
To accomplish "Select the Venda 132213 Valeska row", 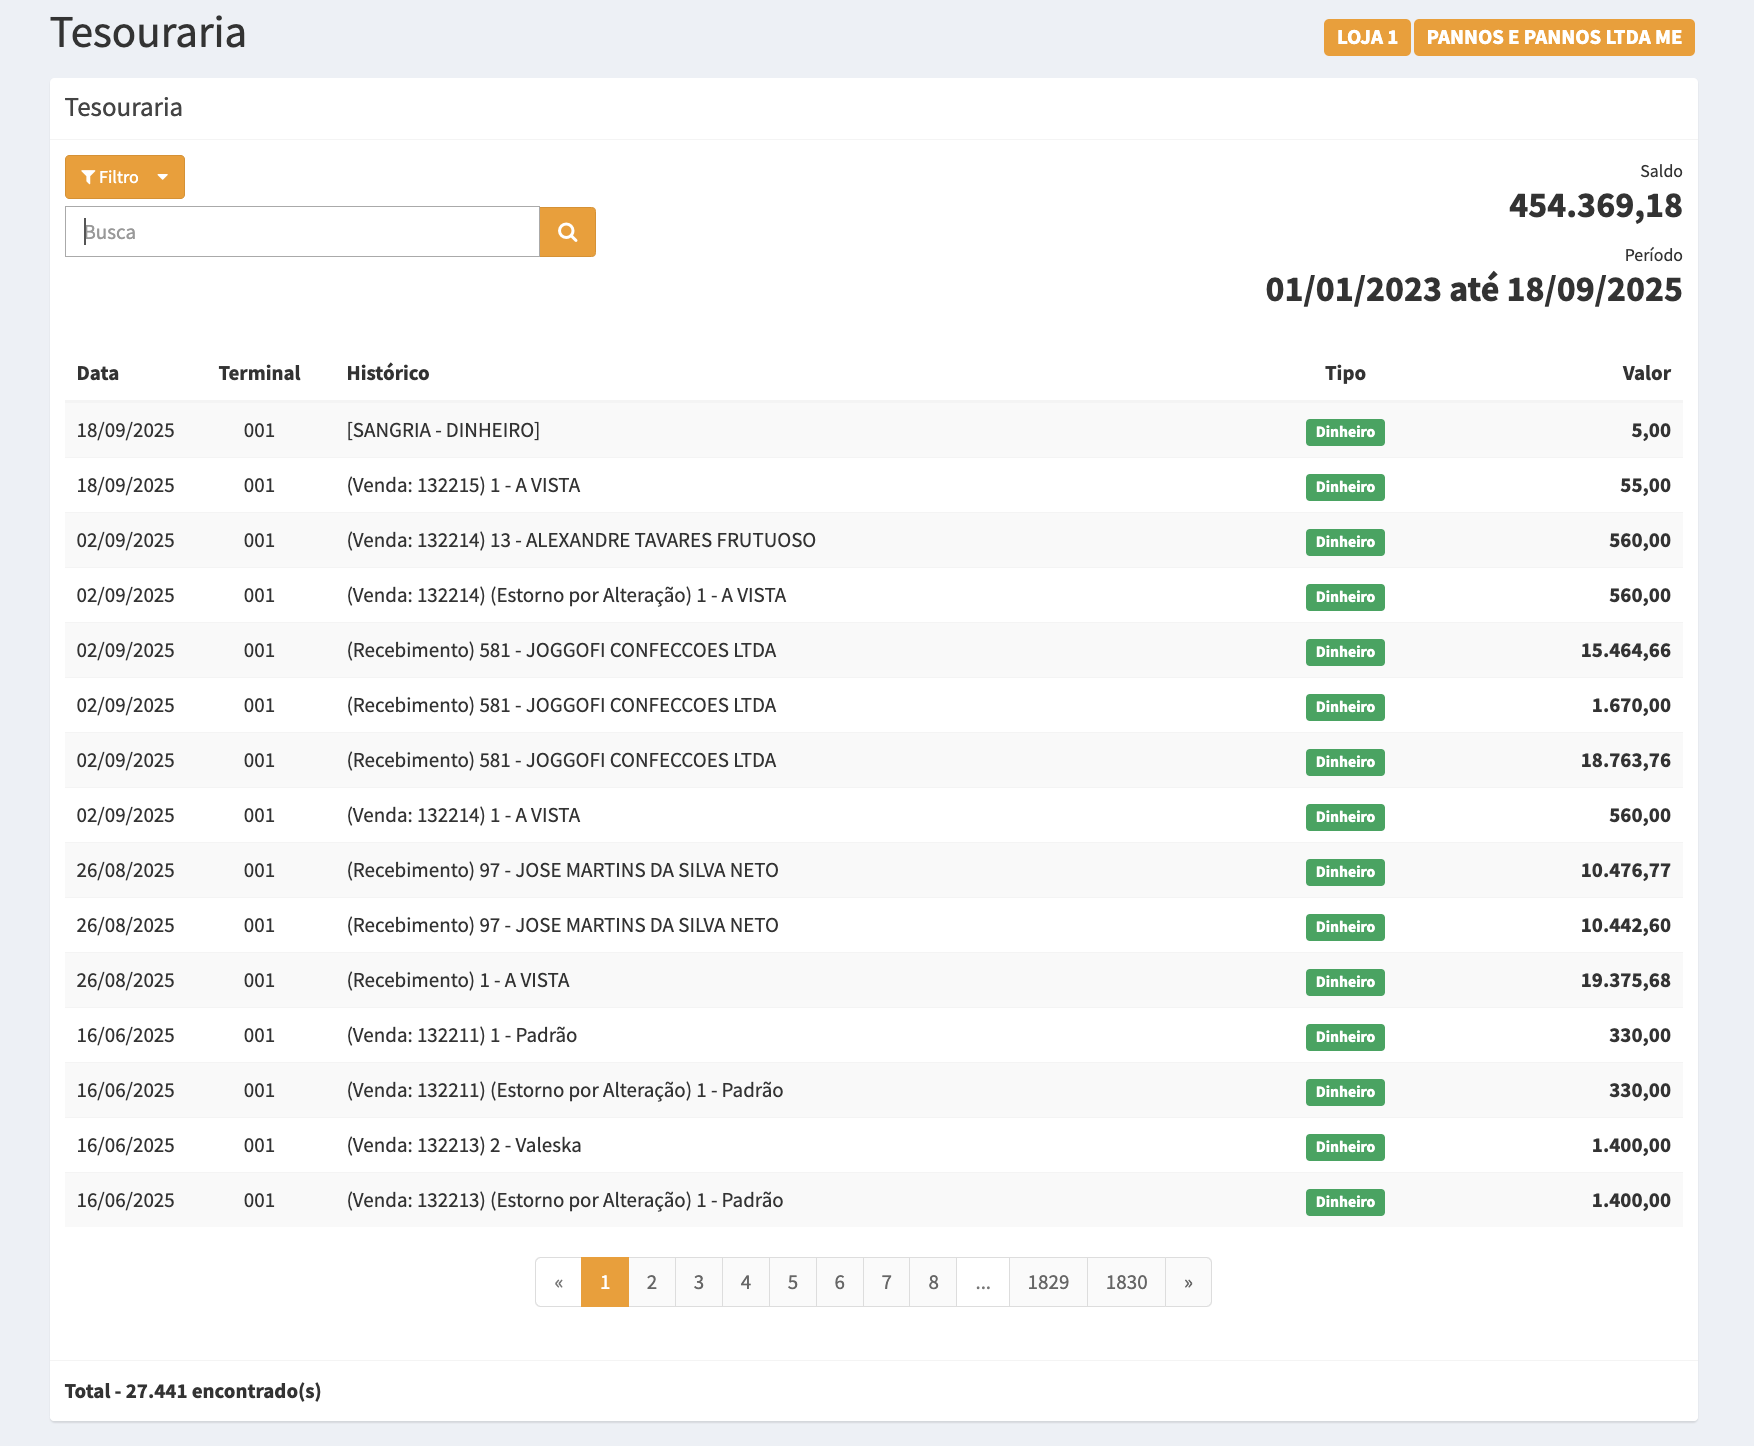I will pos(464,1145).
